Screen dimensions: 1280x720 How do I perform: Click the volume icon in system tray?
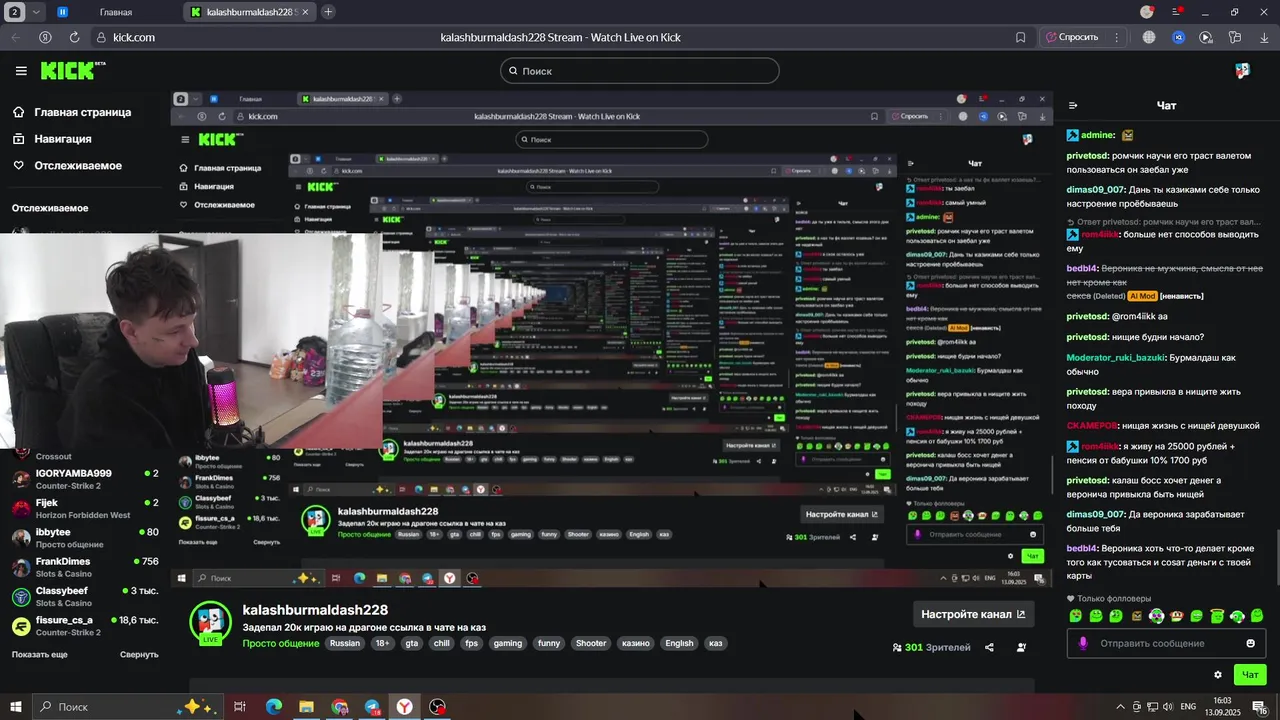click(x=1166, y=707)
